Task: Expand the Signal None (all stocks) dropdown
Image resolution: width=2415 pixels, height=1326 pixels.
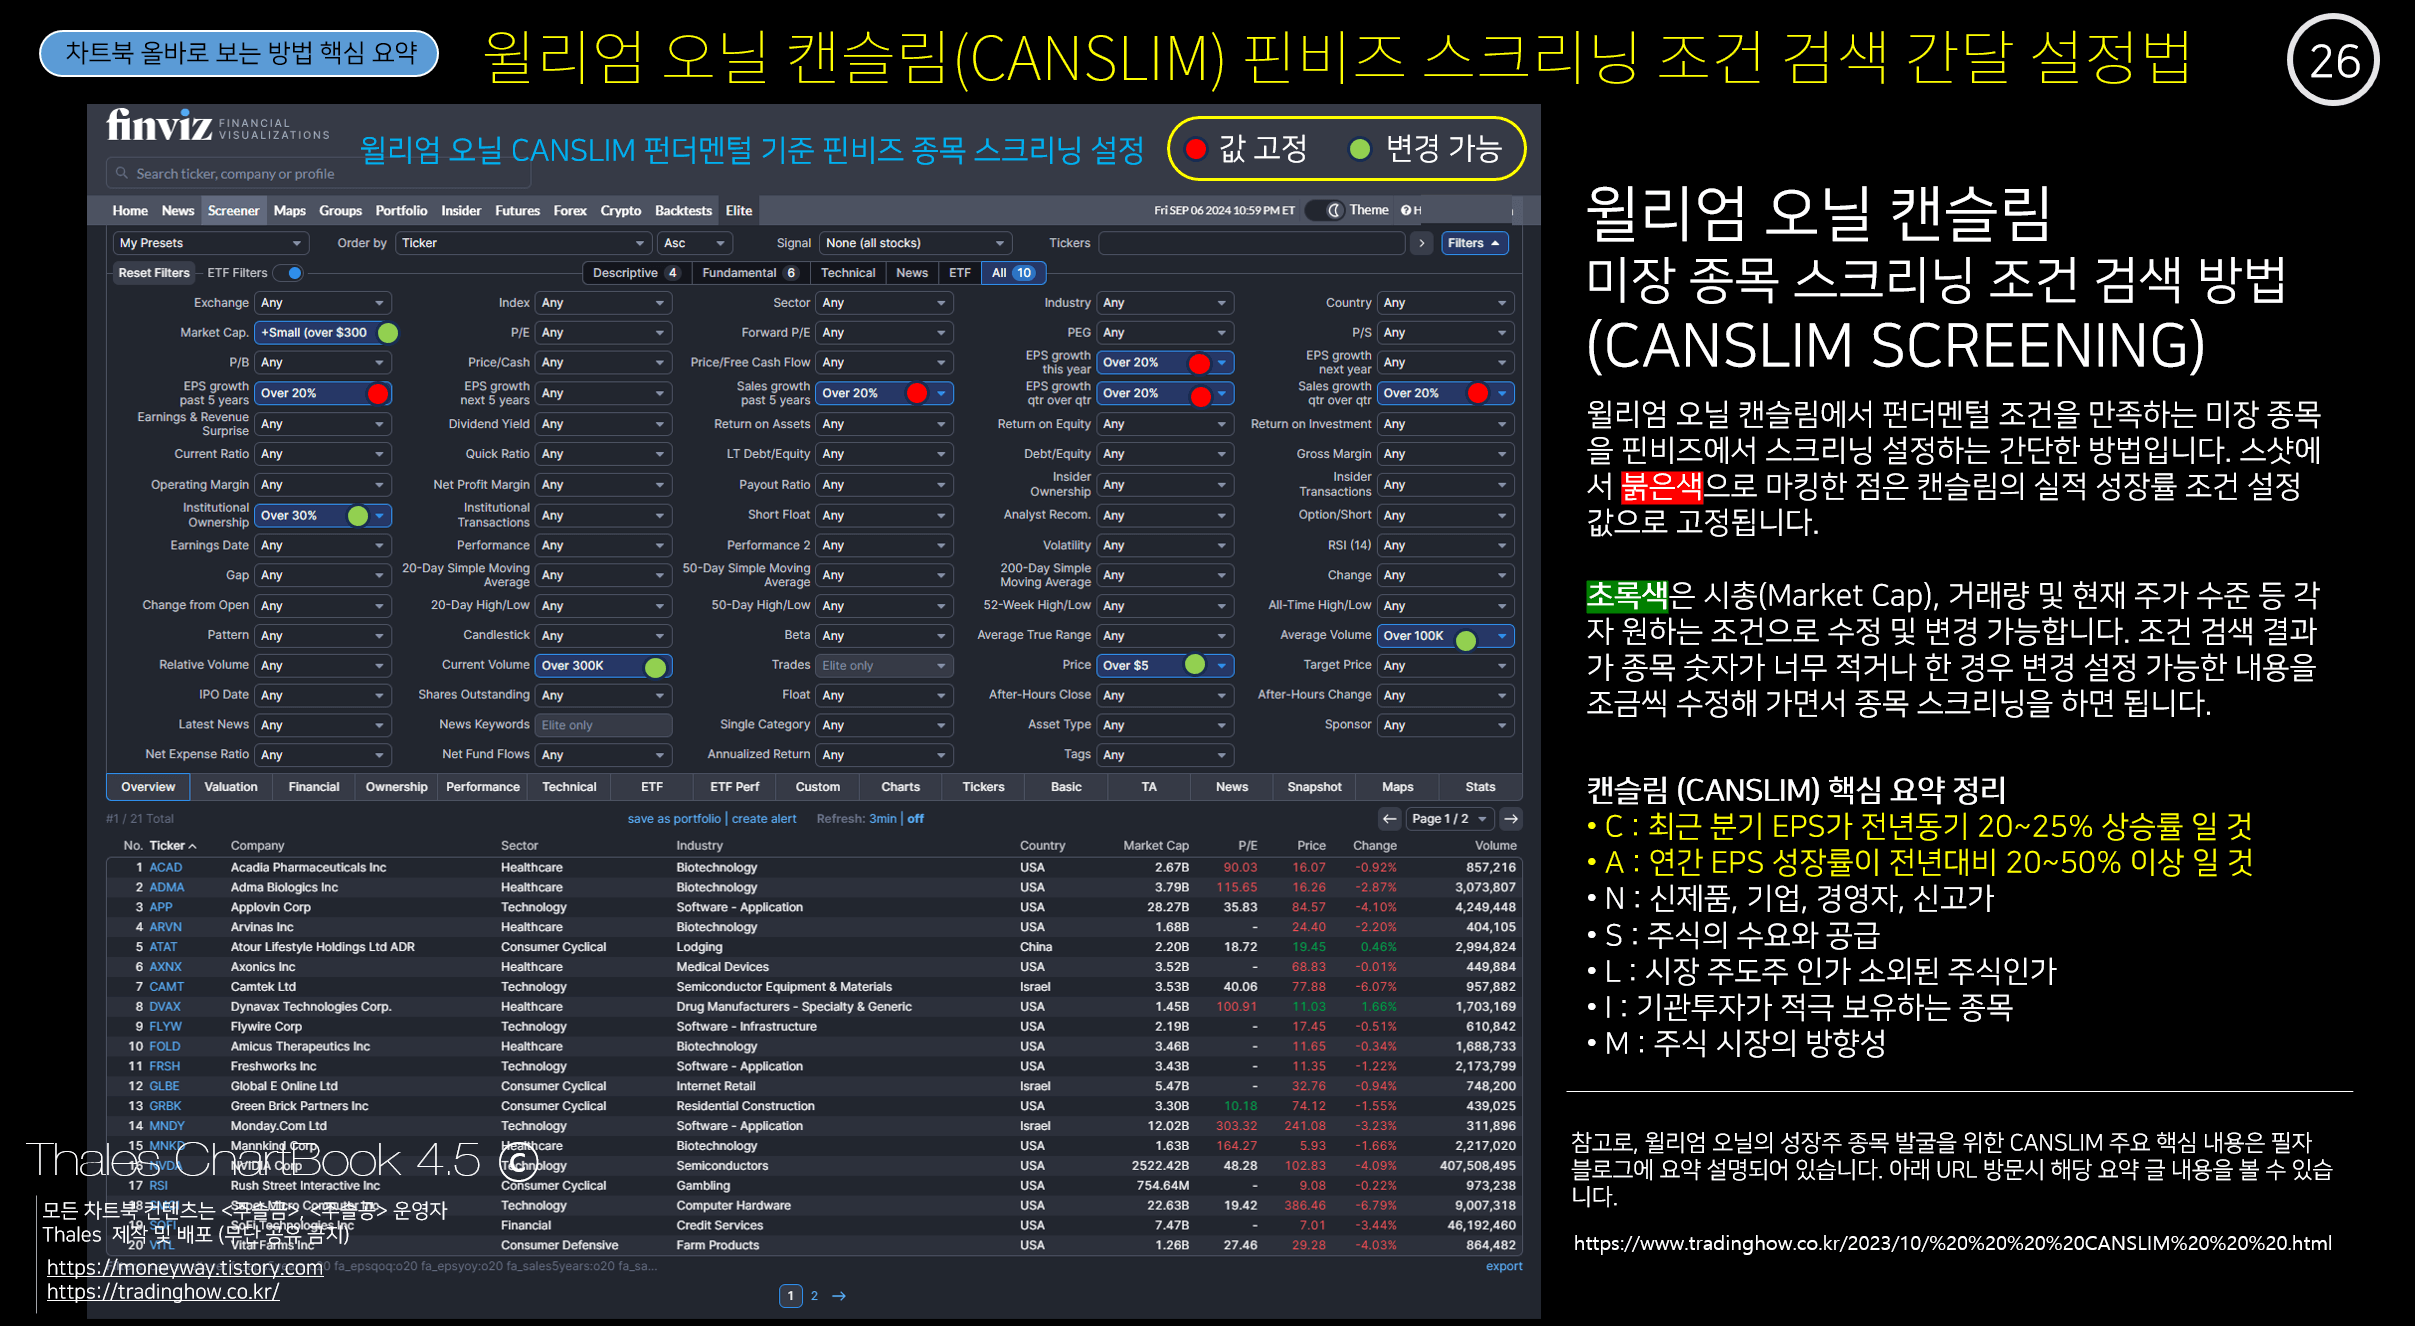Action: click(915, 243)
